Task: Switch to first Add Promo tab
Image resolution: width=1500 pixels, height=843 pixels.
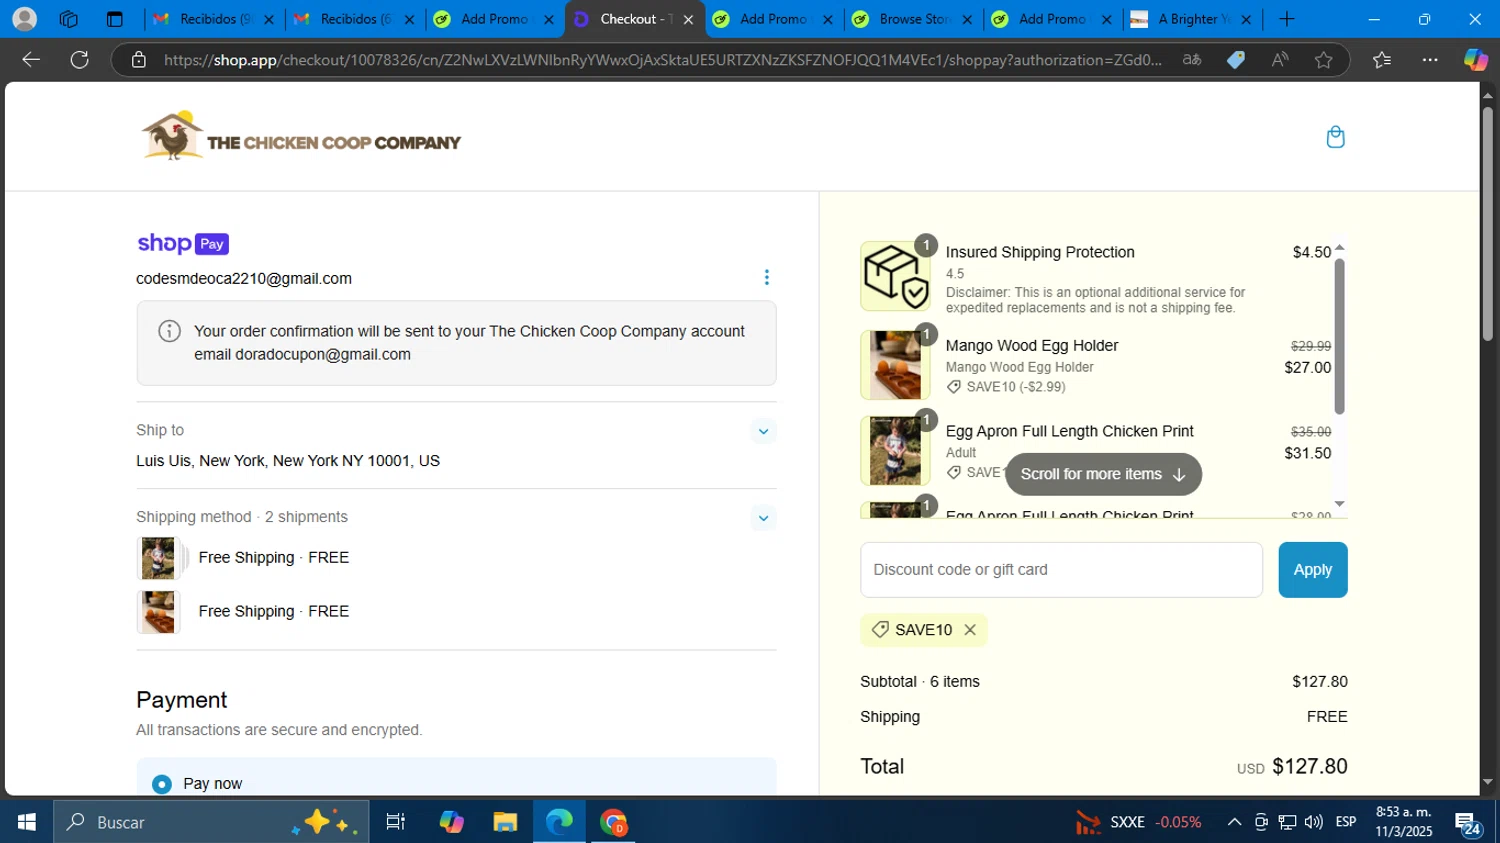Action: [494, 19]
